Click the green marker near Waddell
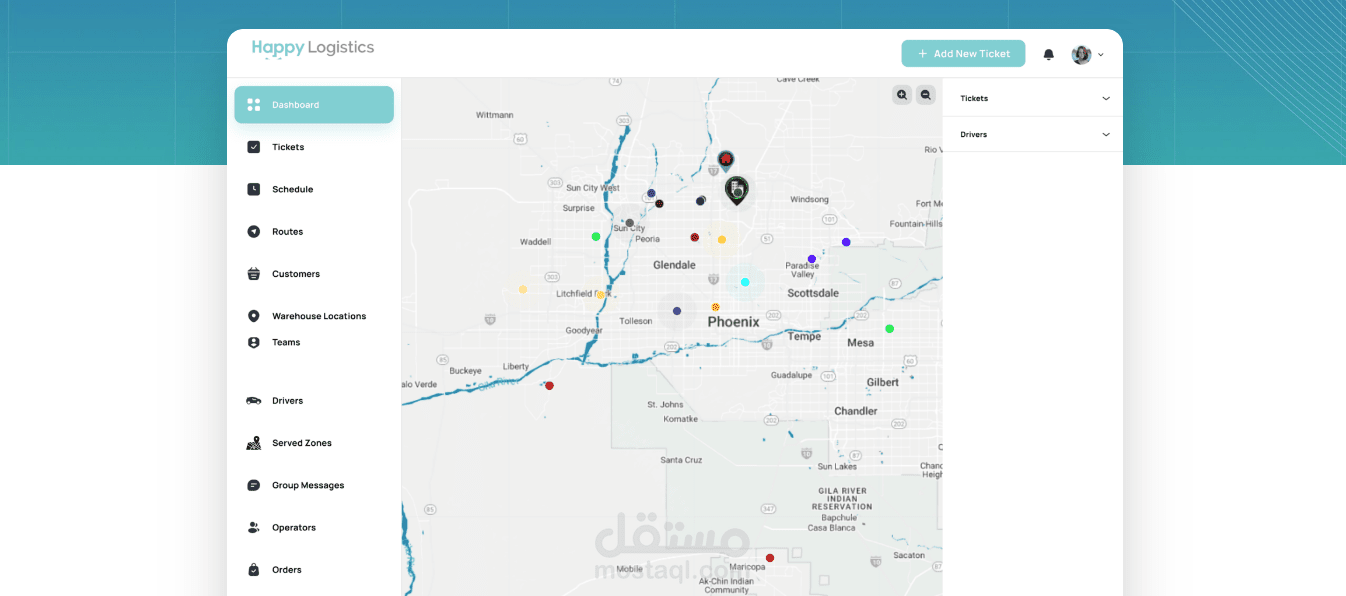Viewport: 1346px width, 596px height. pos(596,237)
